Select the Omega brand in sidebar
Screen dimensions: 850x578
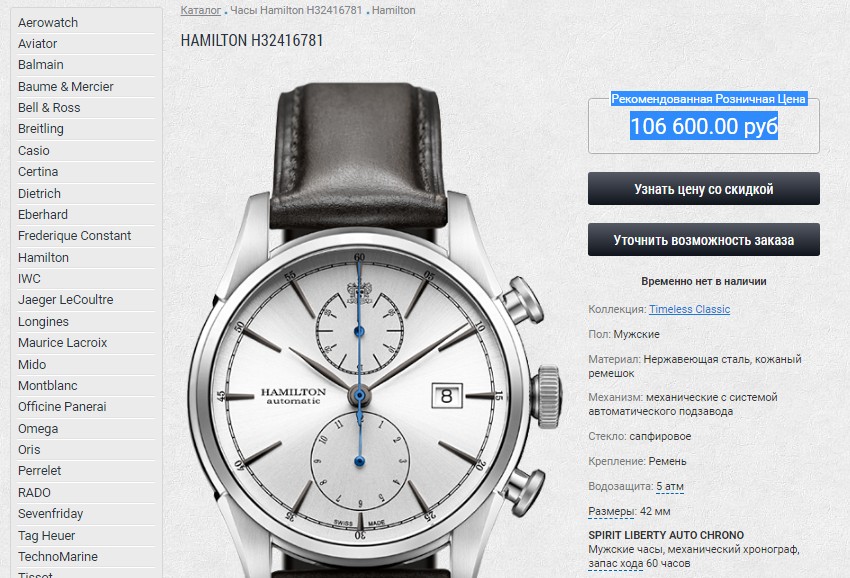coord(38,428)
